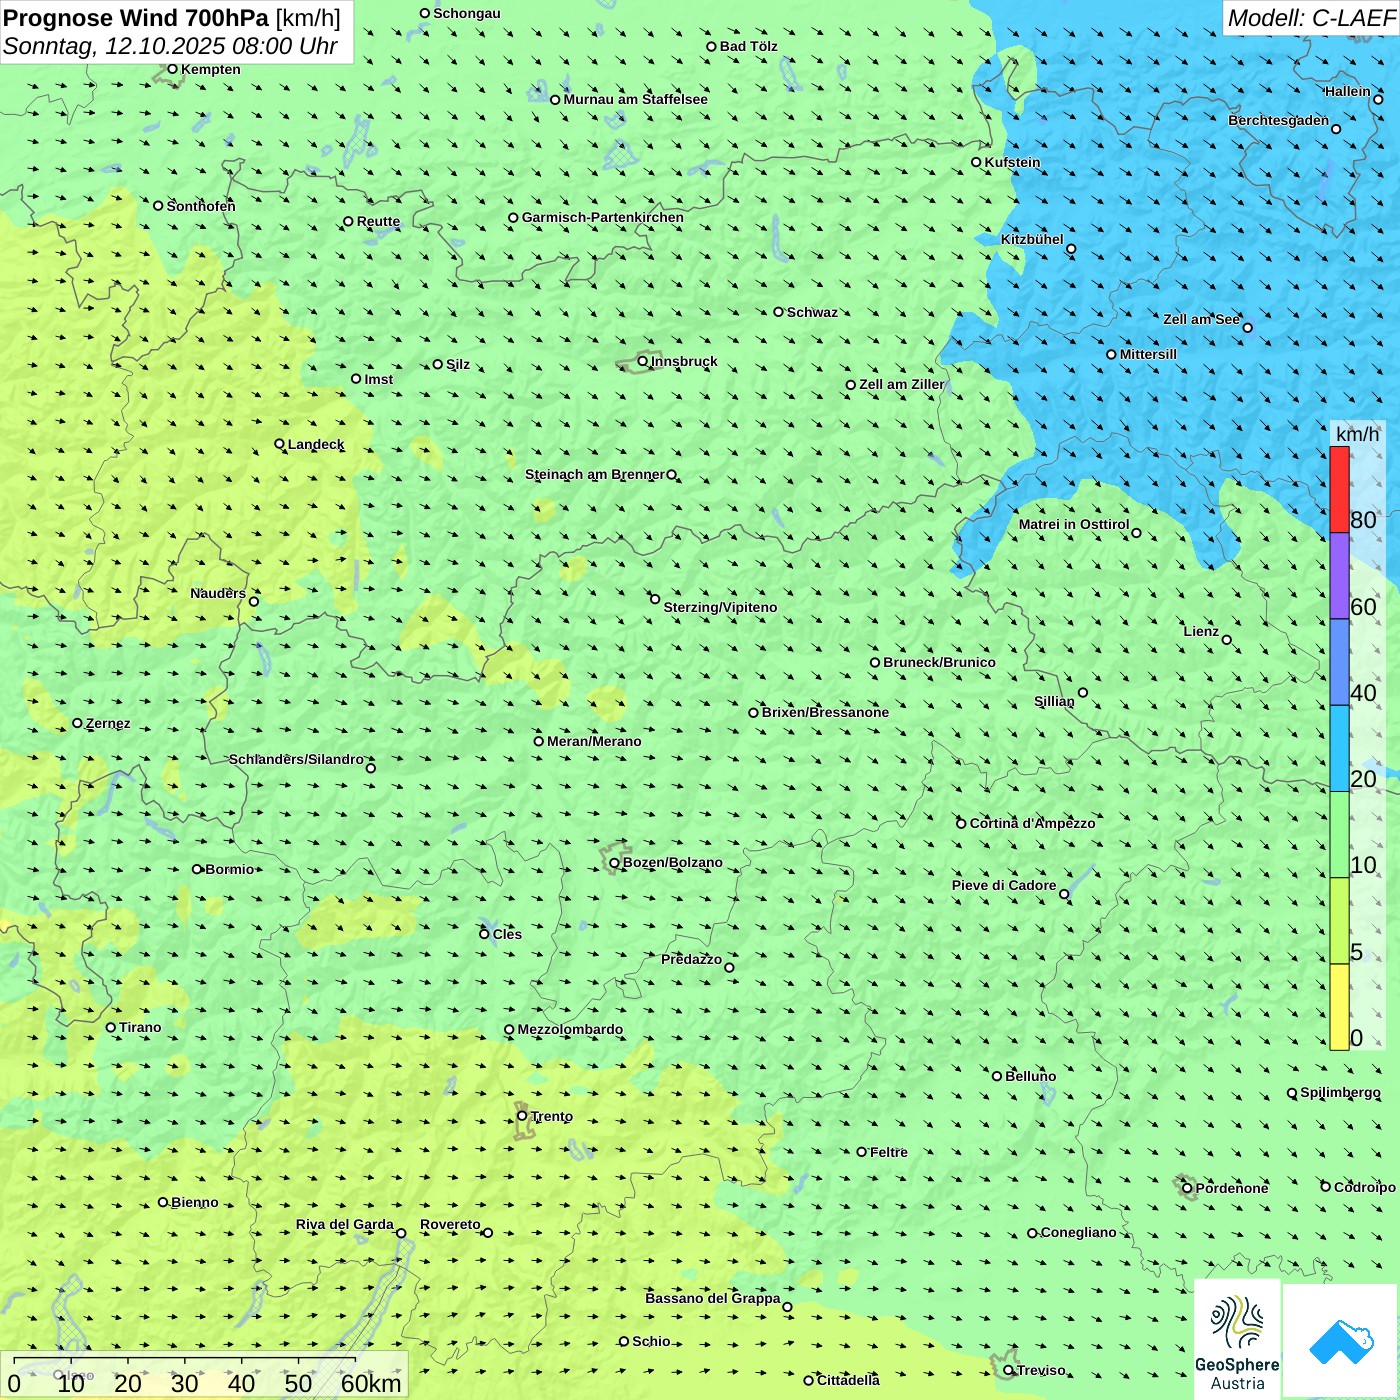Viewport: 1400px width, 1400px height.
Task: Click the Bozen/Bolzano city marker
Action: pos(615,862)
